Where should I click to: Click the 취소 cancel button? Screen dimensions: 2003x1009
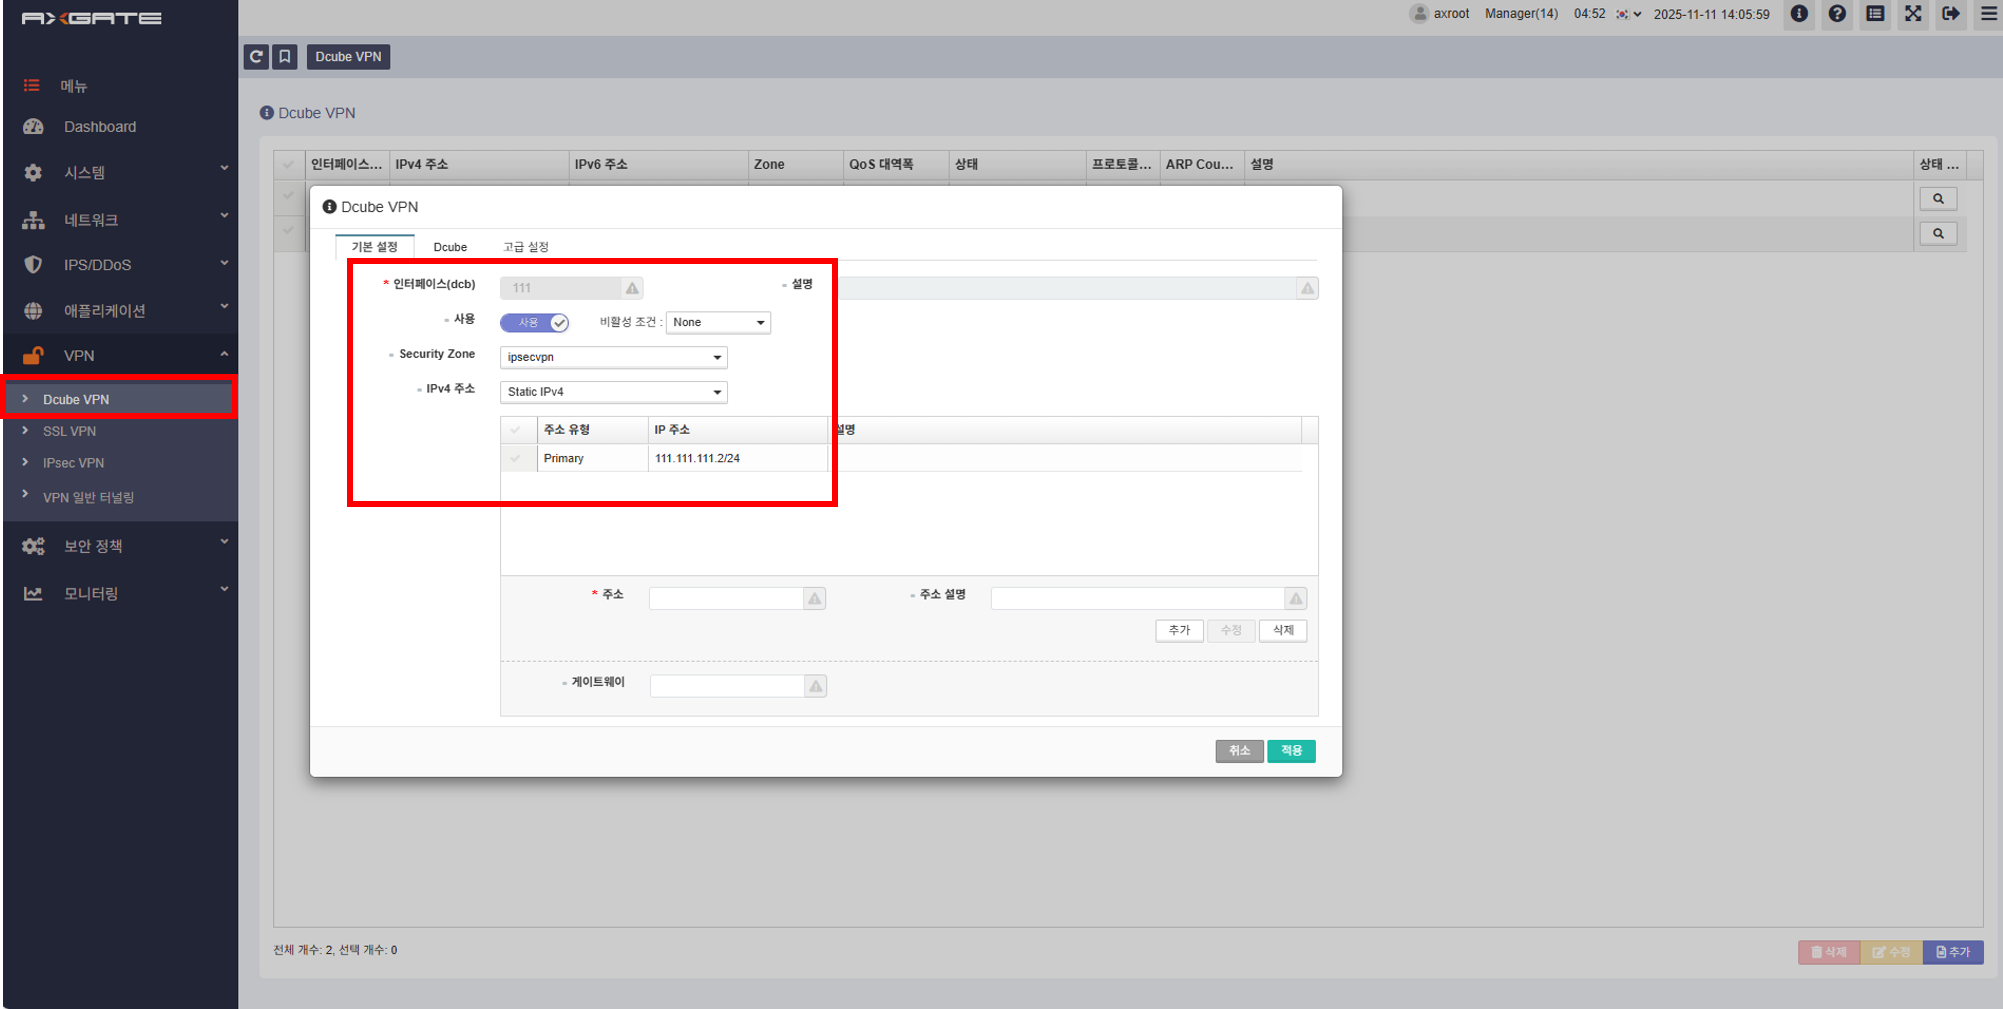click(x=1240, y=751)
